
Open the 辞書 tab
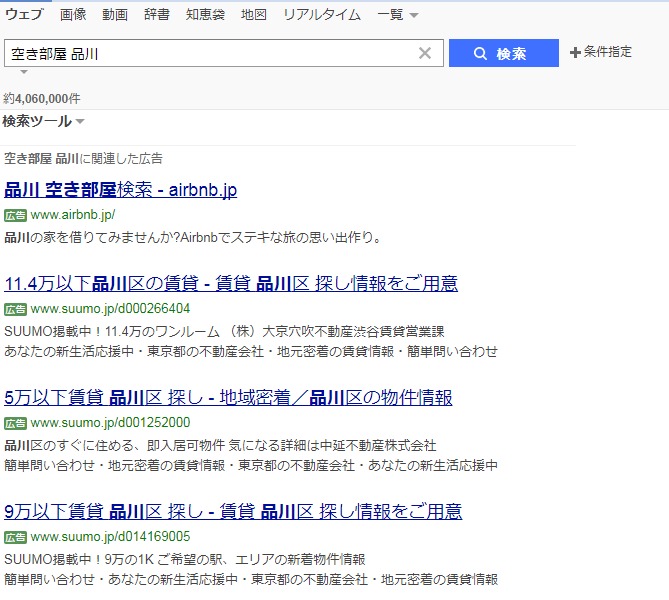click(x=157, y=15)
